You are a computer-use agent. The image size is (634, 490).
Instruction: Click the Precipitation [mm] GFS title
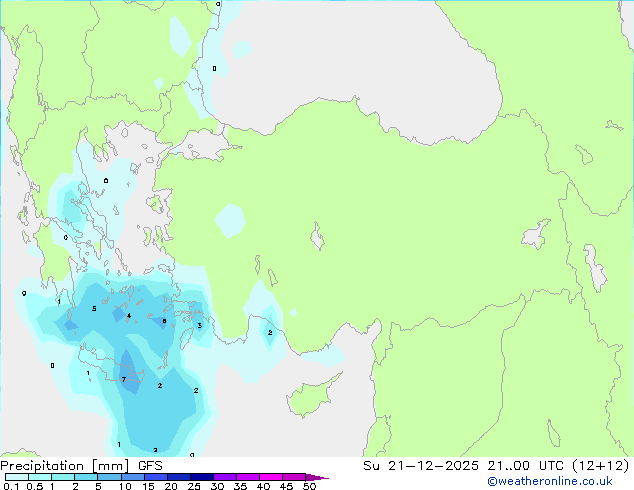point(81,466)
